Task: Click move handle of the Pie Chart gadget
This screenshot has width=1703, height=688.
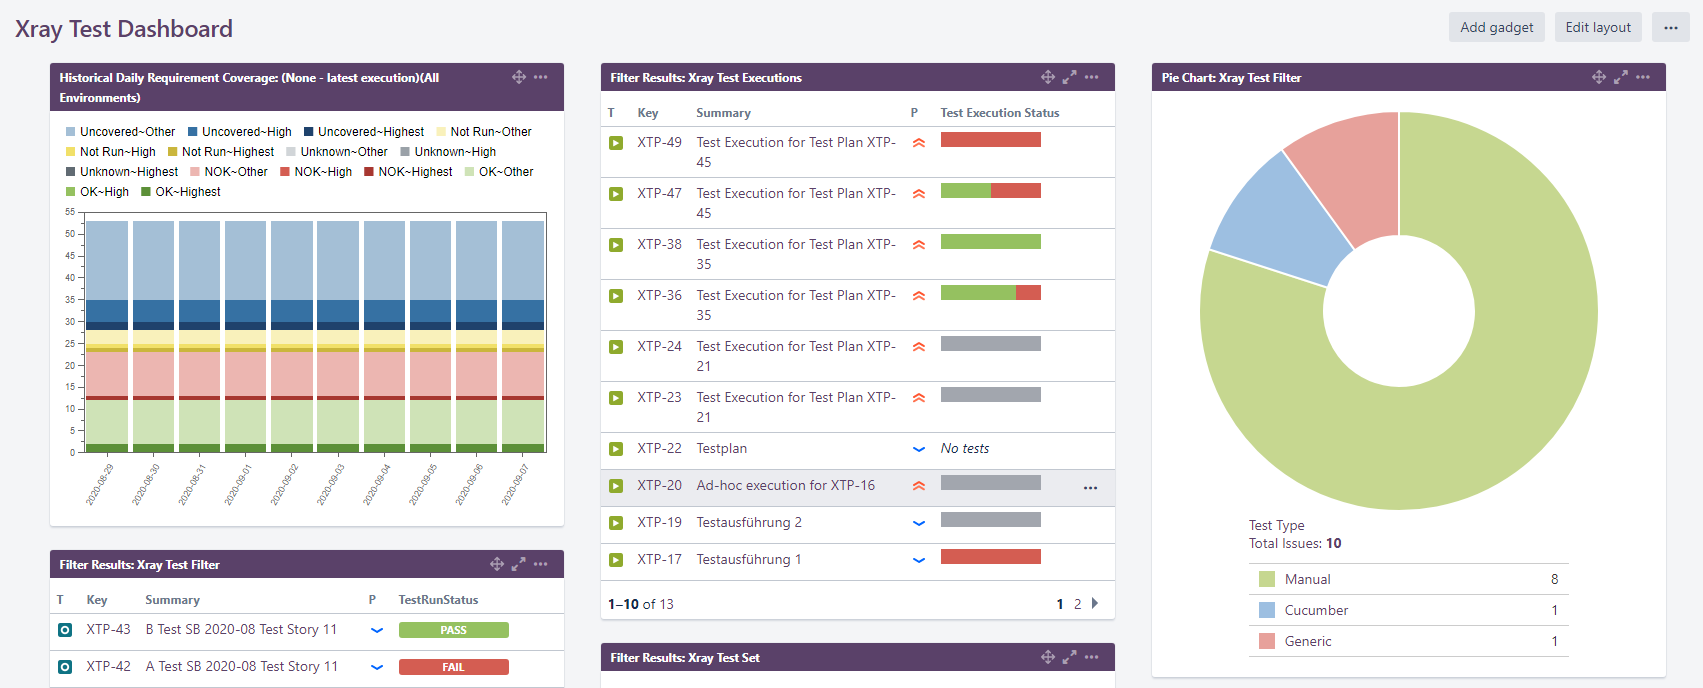Action: tap(1599, 77)
